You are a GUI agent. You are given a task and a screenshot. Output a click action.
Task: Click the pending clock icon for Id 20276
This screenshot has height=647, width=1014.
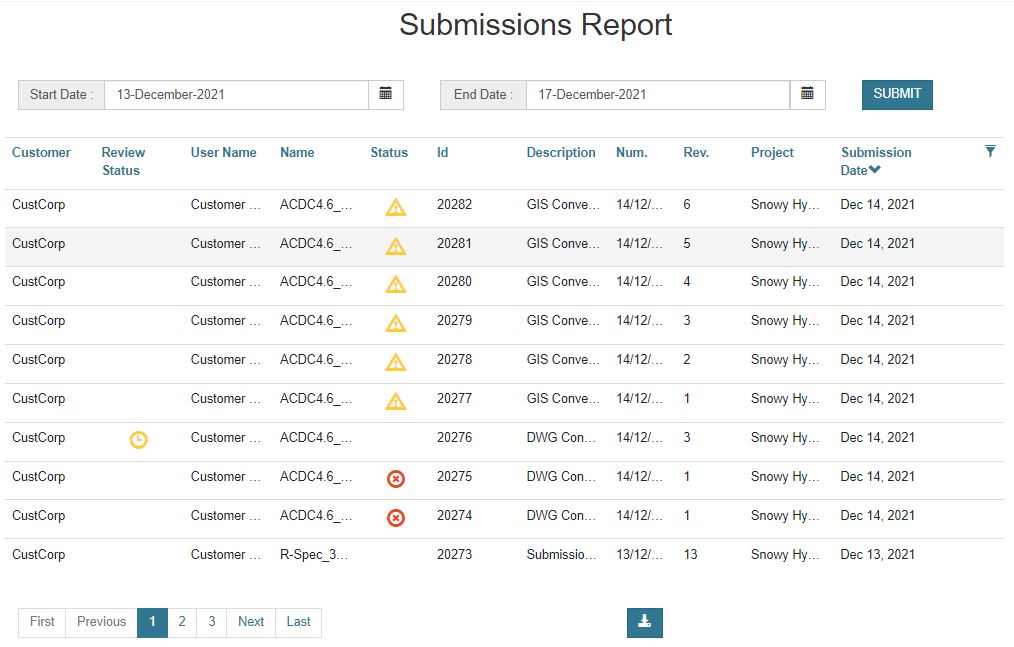pos(138,439)
